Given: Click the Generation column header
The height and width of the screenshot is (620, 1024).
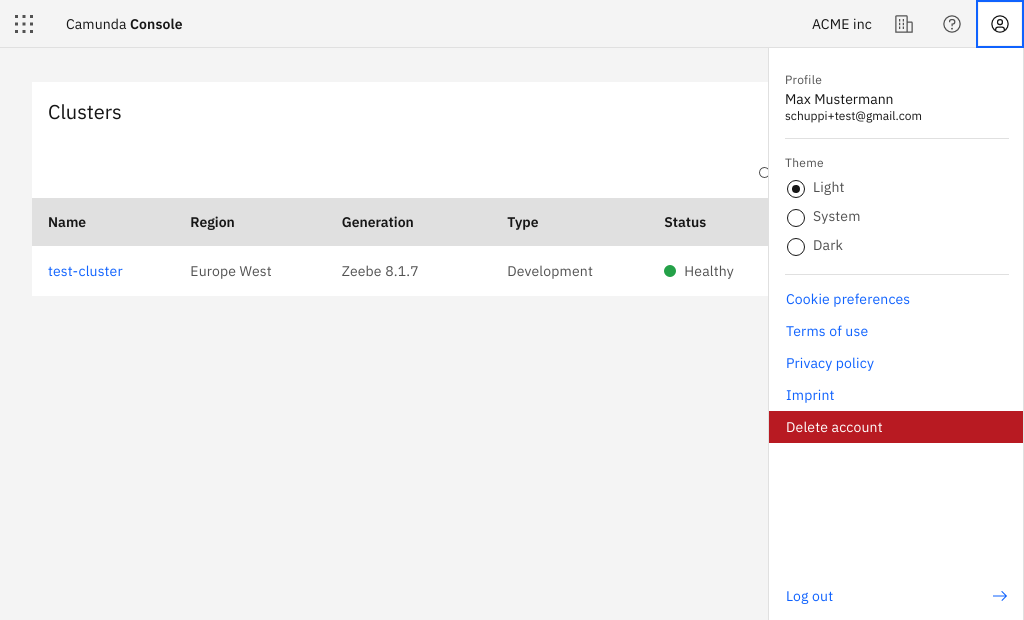Looking at the screenshot, I should coord(377,222).
